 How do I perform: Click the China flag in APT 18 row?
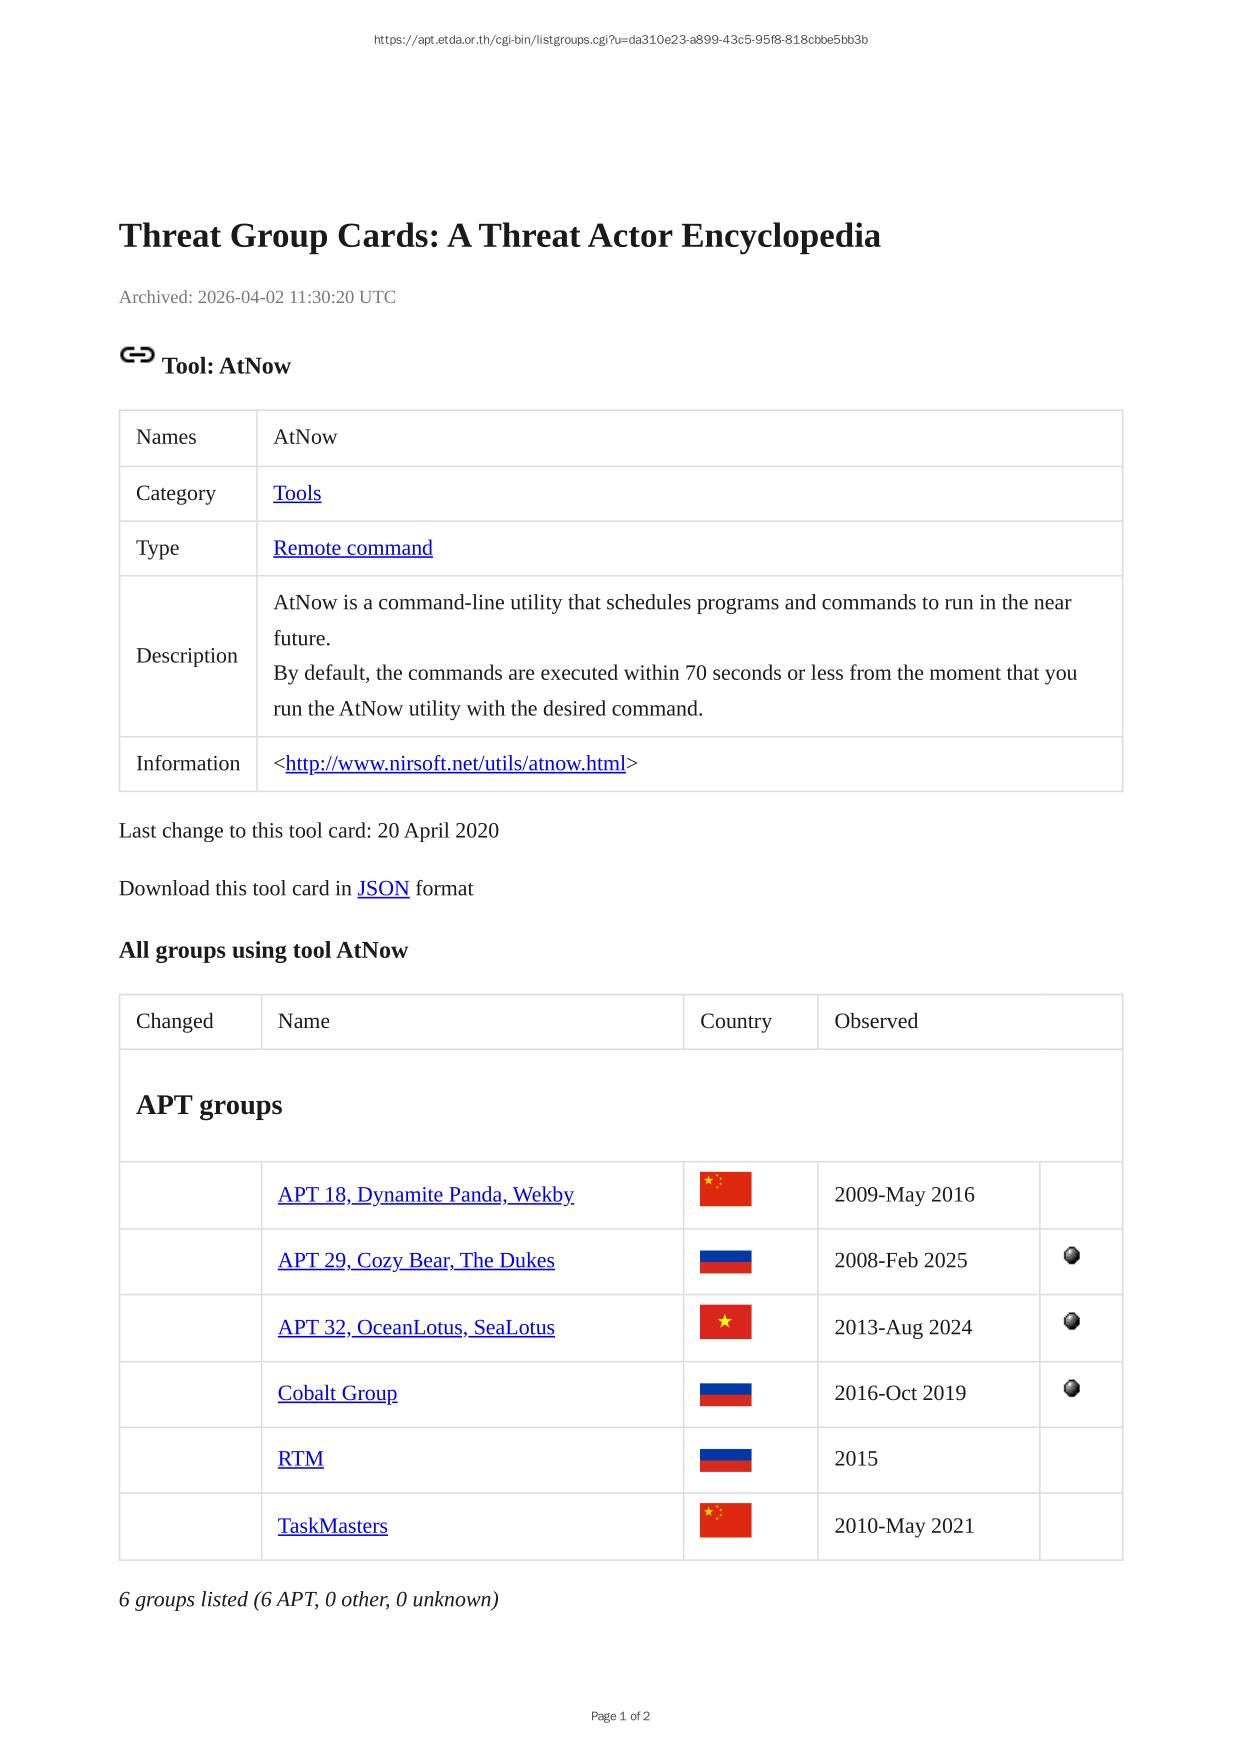[x=725, y=1189]
